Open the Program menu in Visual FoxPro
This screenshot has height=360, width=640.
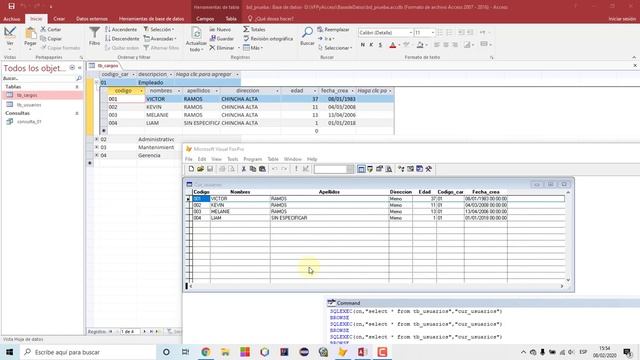pos(253,159)
